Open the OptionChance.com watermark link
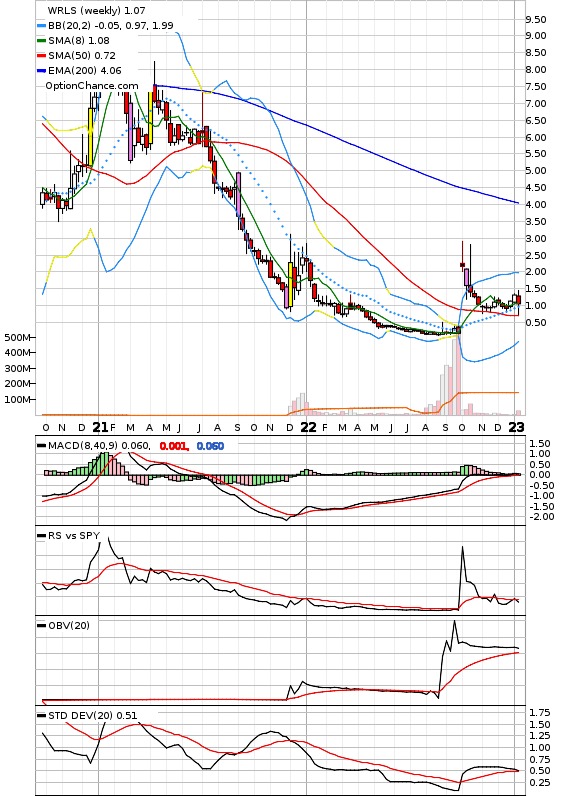This screenshot has width=566, height=796. (92, 86)
